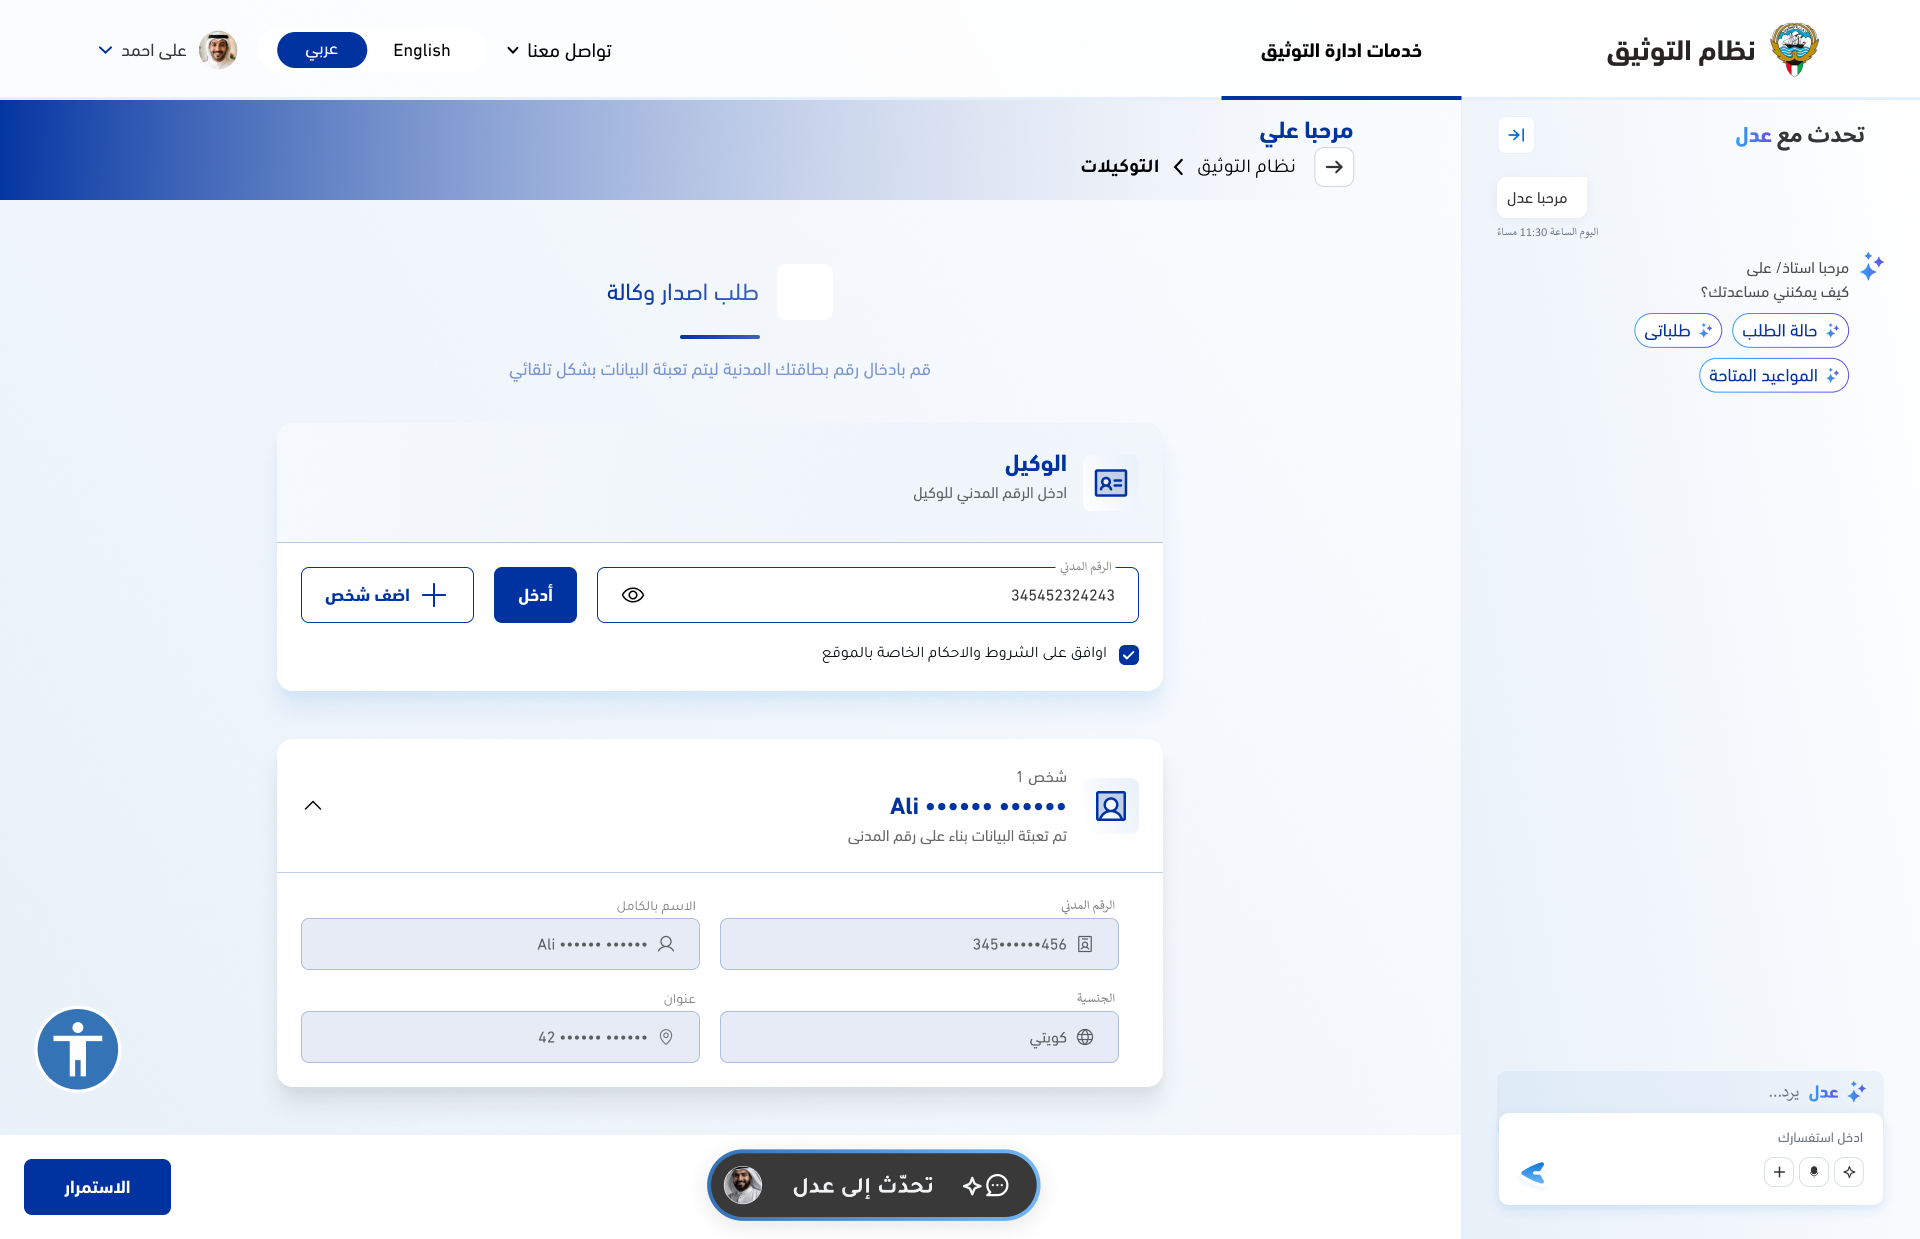1920x1239 pixels.
Task: Click the plus attachment icon in chat
Action: coord(1779,1172)
